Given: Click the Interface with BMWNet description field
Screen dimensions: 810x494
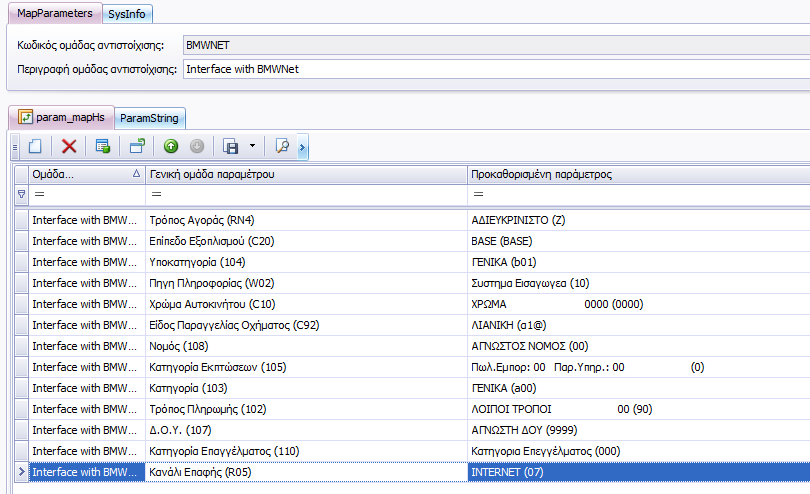Looking at the screenshot, I should click(495, 68).
